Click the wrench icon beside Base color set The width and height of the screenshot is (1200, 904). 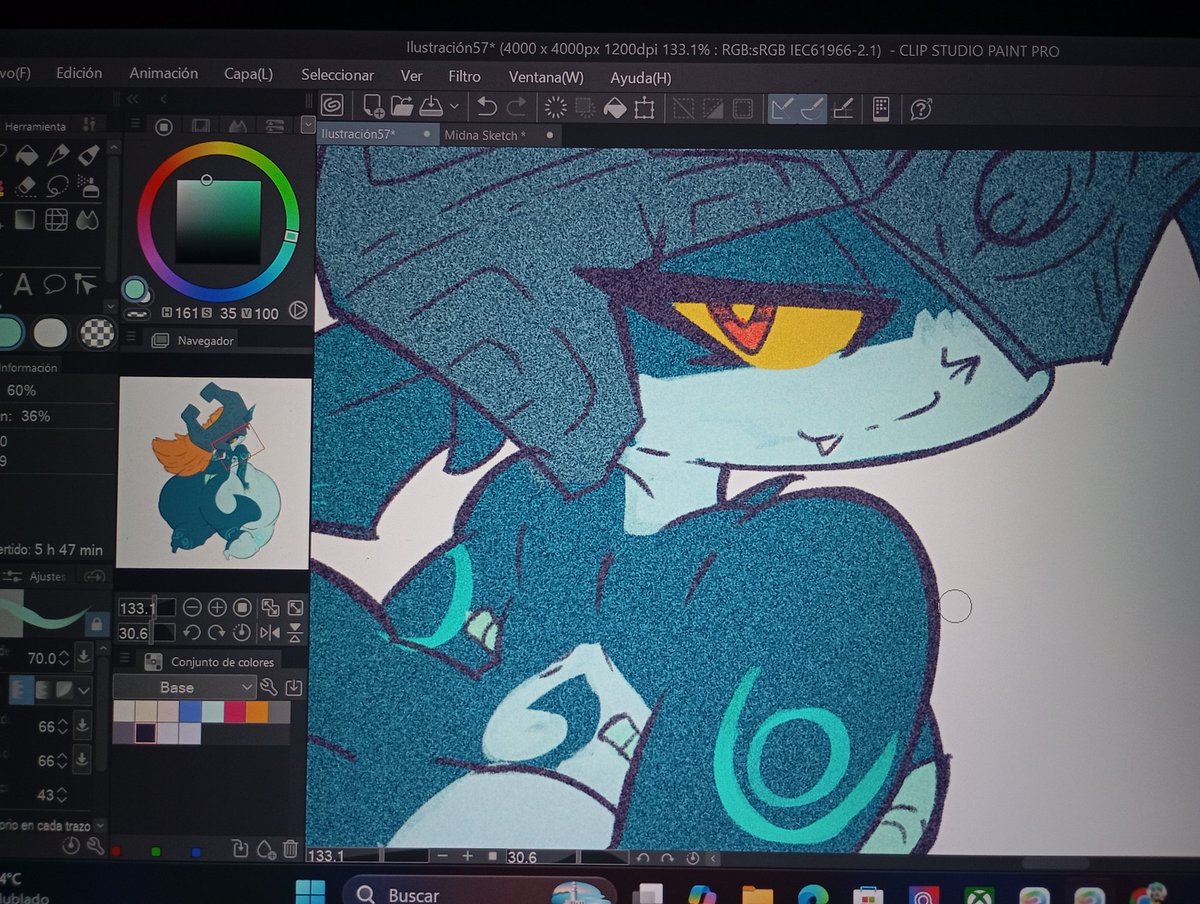268,687
